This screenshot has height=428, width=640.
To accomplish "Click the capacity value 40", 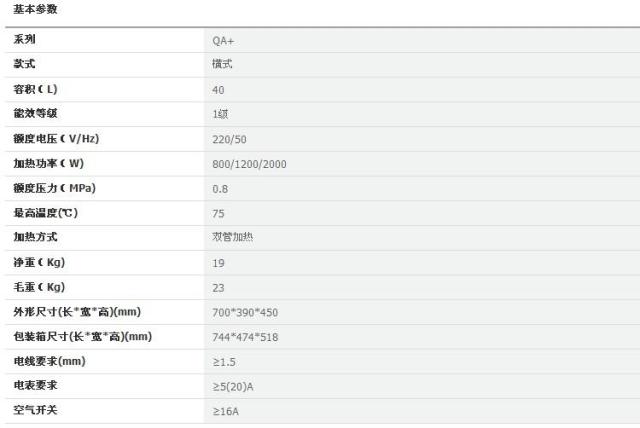I will coord(218,90).
